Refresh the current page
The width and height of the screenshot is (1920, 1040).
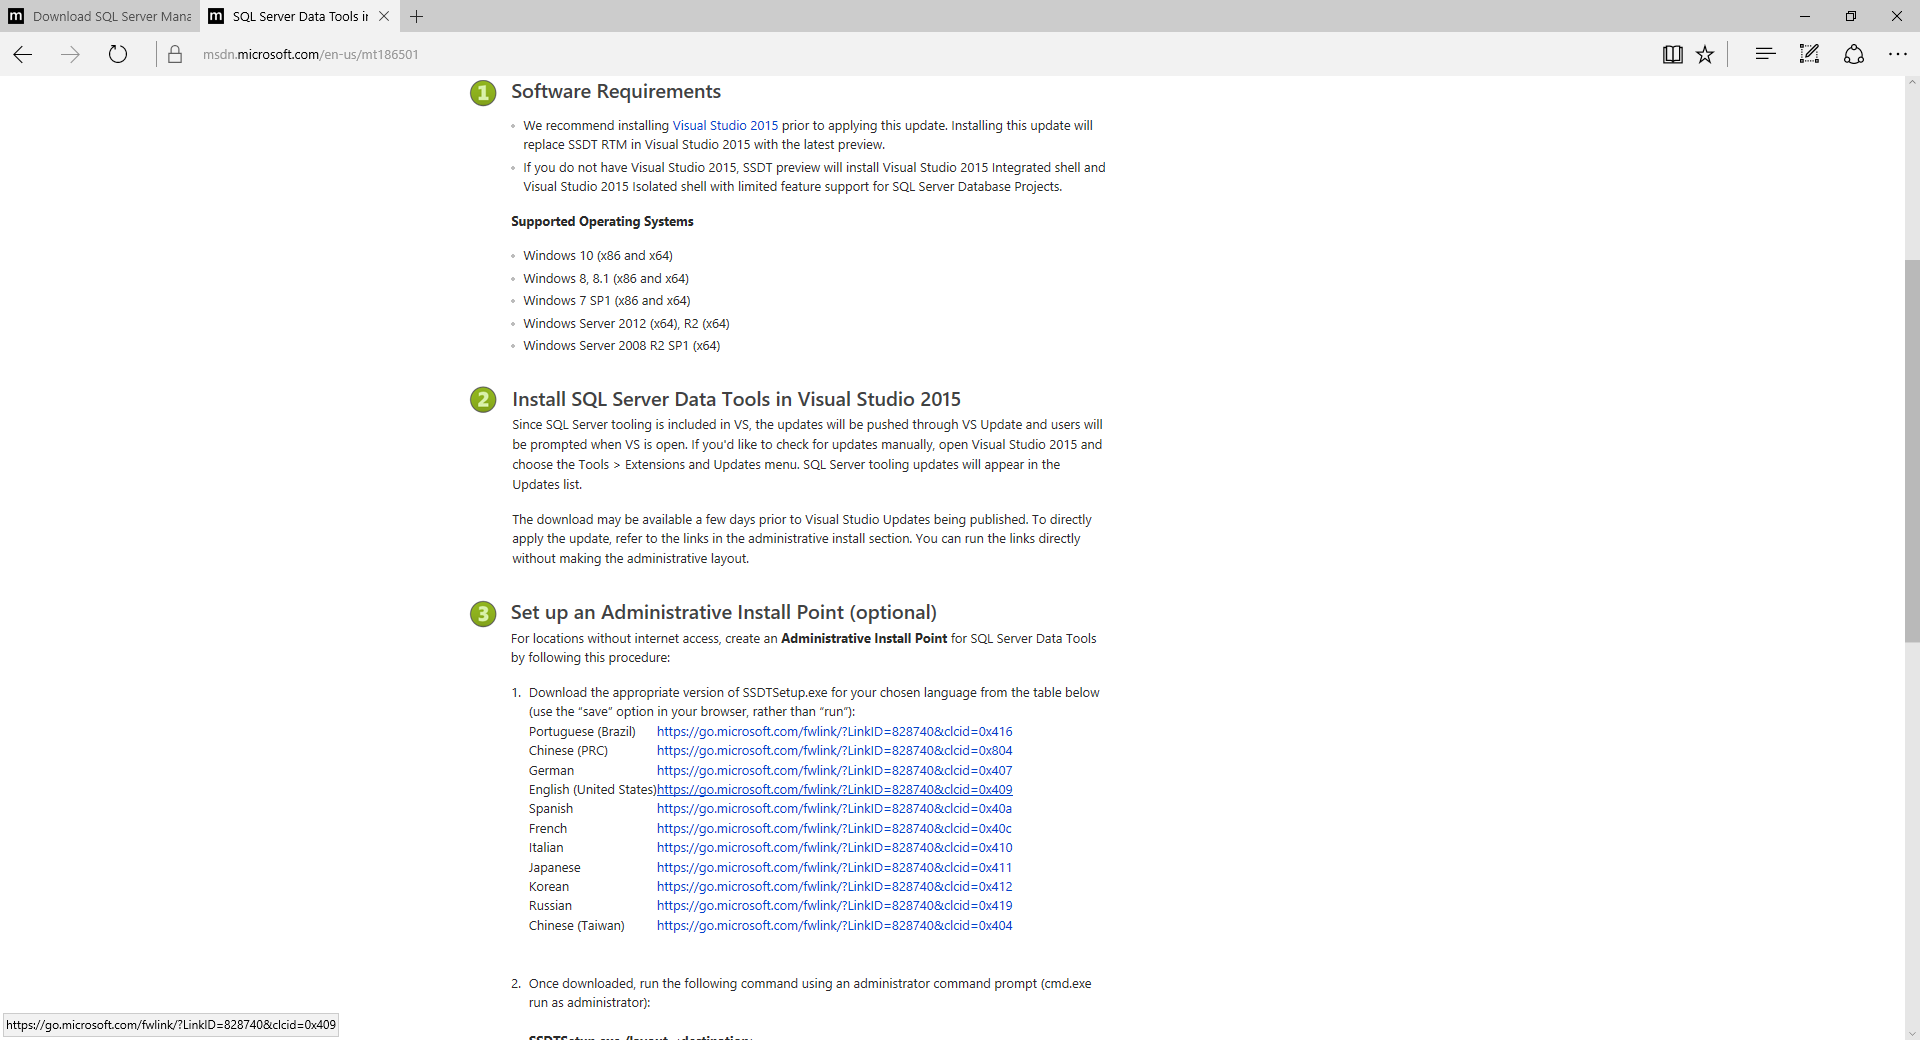click(118, 55)
